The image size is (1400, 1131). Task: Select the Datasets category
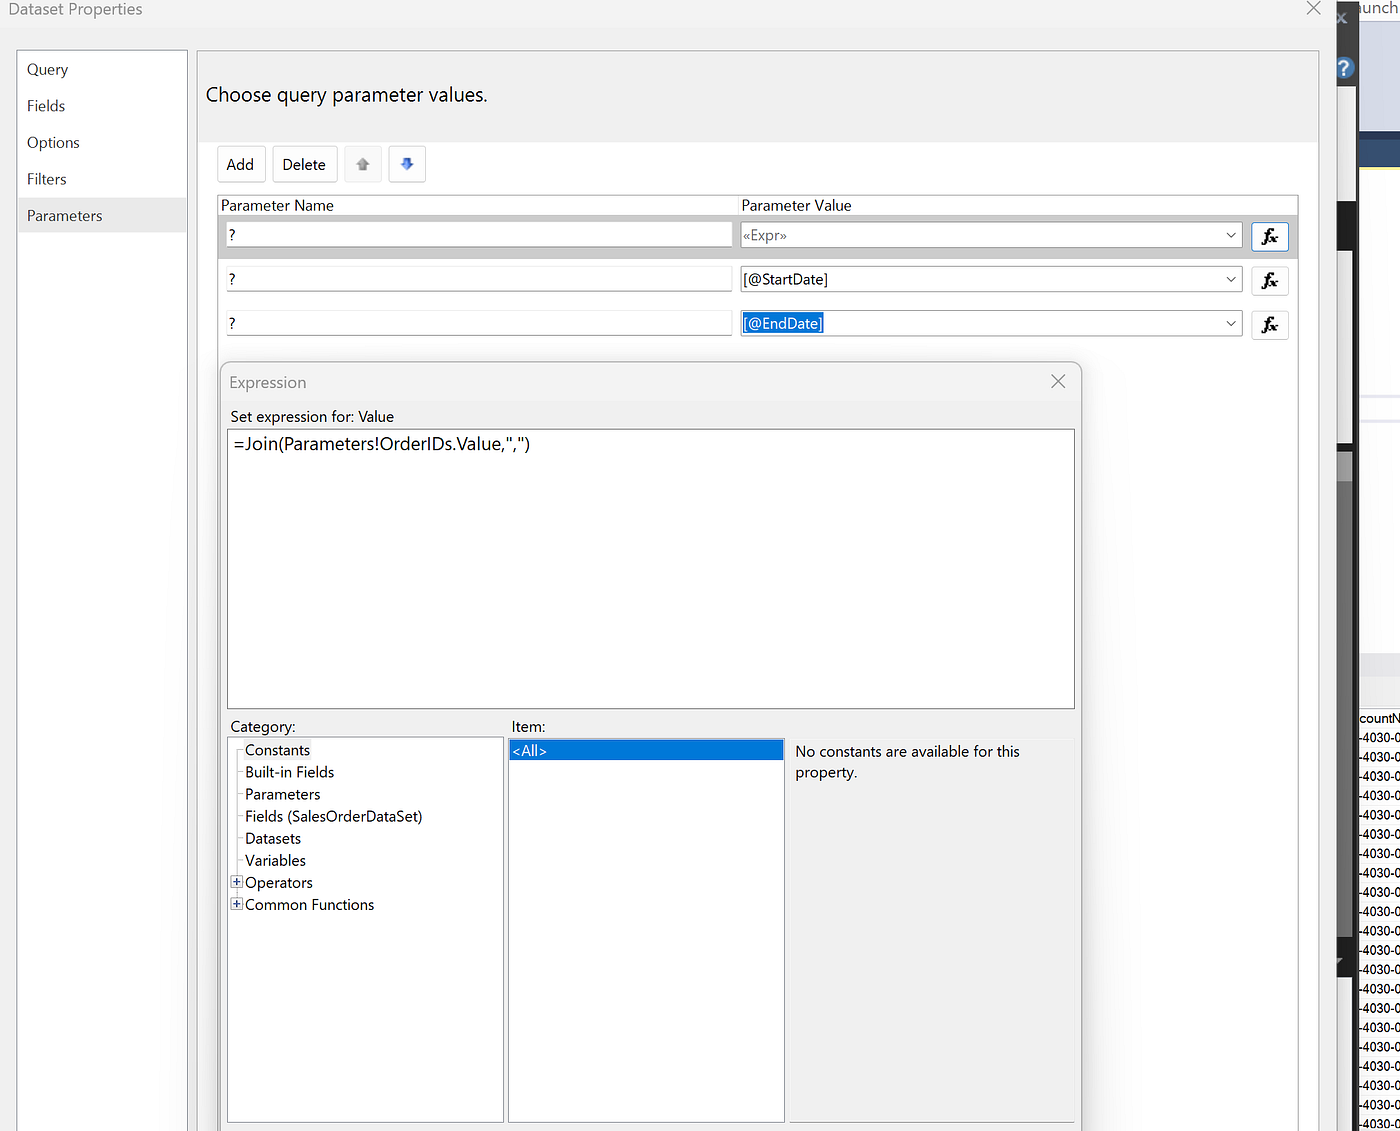(x=273, y=838)
